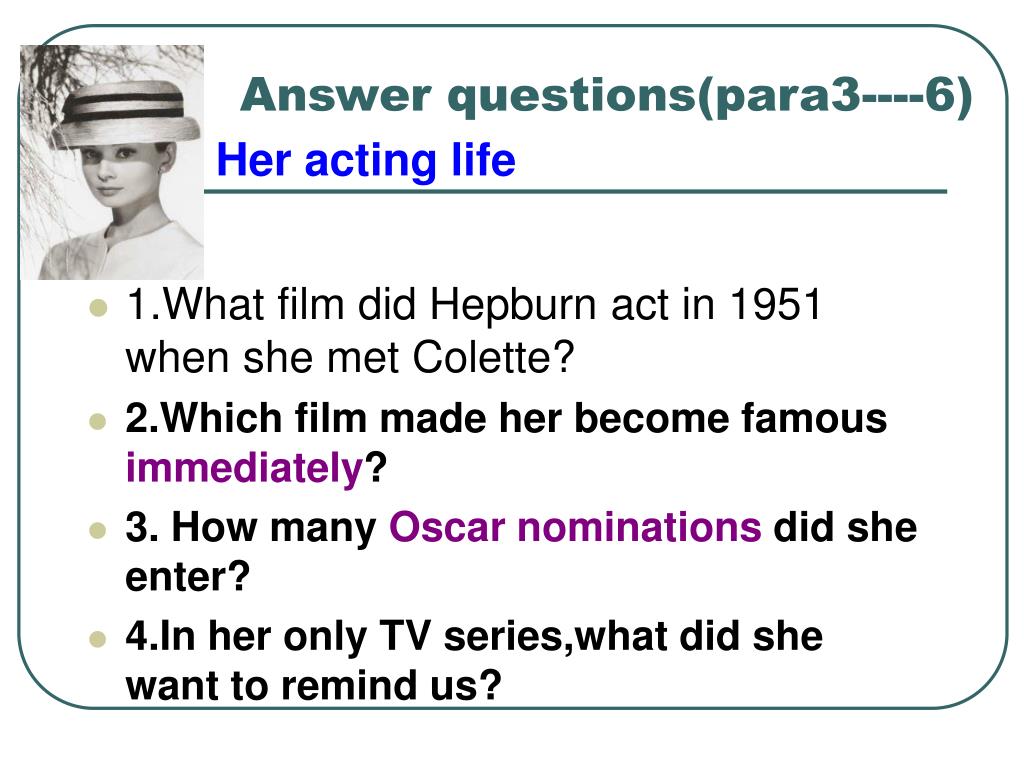The width and height of the screenshot is (1024, 768).
Task: Click the bullet before question 3
Action: tap(98, 530)
